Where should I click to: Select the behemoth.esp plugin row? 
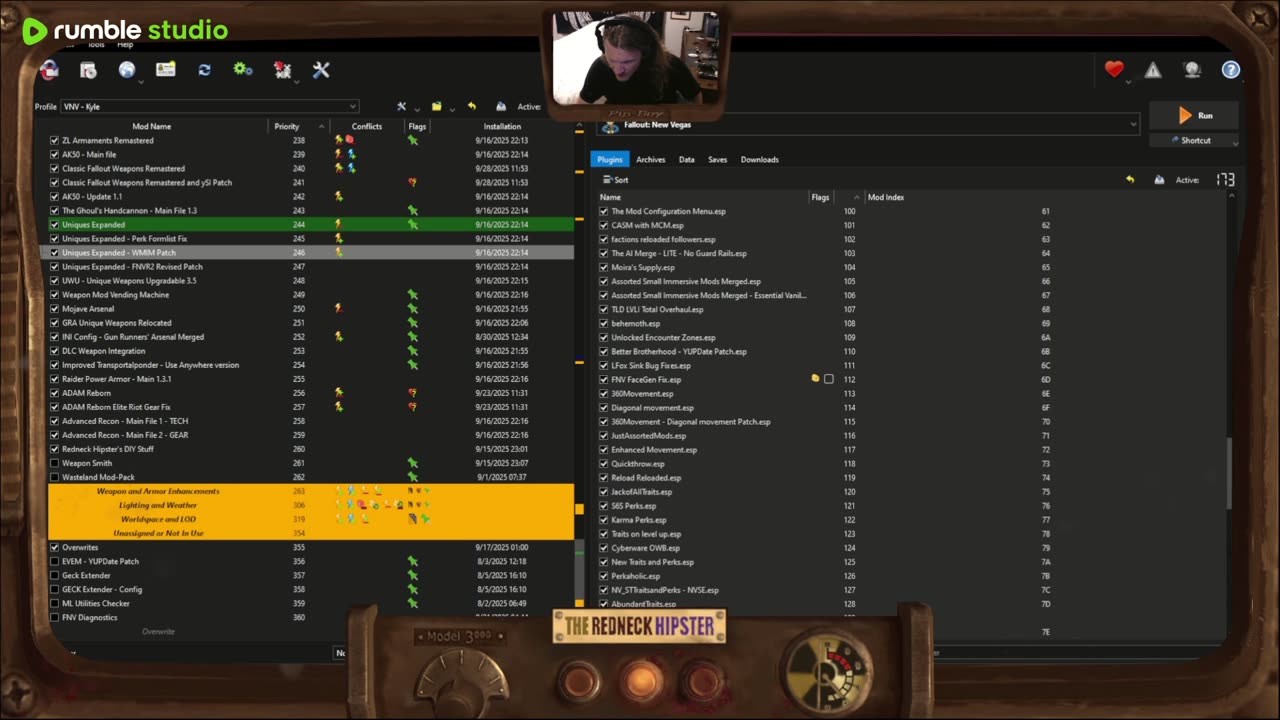(x=910, y=323)
